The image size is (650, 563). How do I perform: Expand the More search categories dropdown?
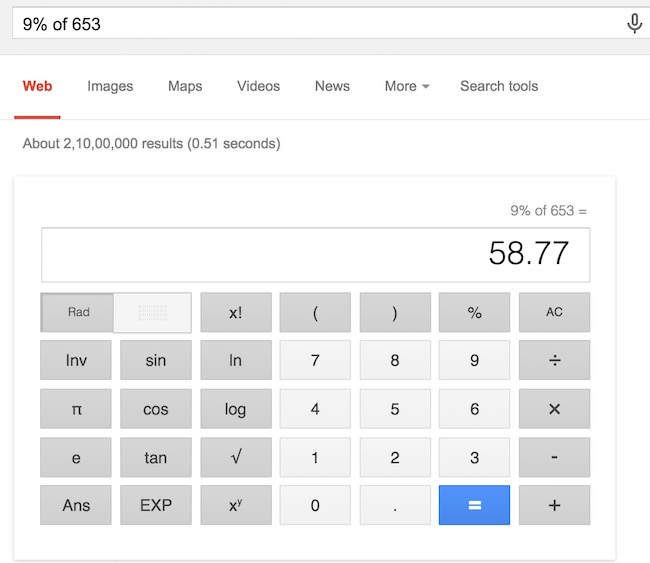click(x=406, y=86)
